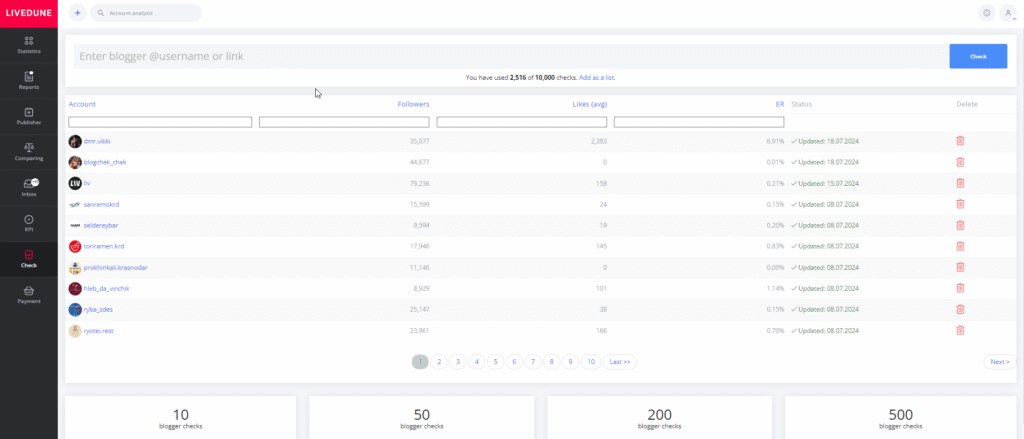Open the sanremokrd account link
Viewport: 1024px width, 439px height.
click(x=103, y=204)
